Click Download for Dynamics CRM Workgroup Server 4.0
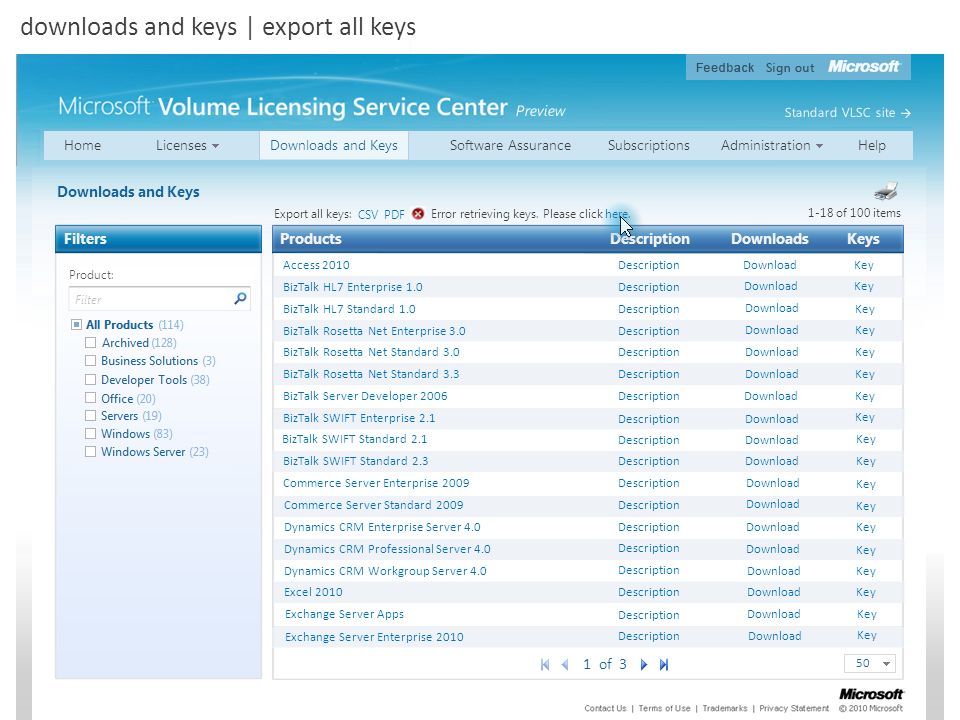The height and width of the screenshot is (720, 960). click(x=773, y=571)
